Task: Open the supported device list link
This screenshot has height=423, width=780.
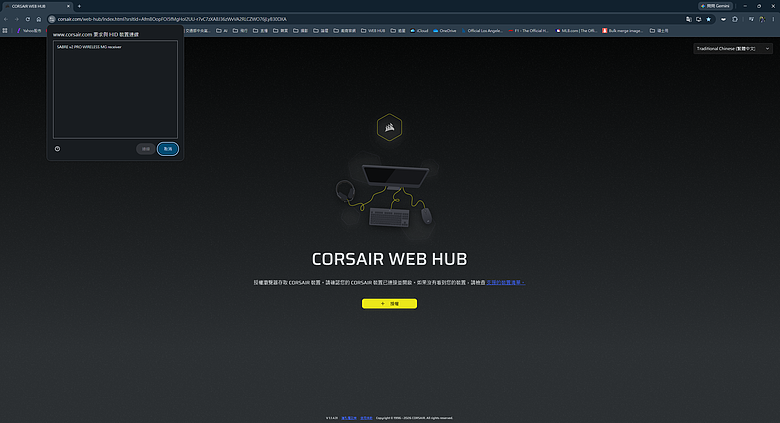Action: click(x=505, y=283)
